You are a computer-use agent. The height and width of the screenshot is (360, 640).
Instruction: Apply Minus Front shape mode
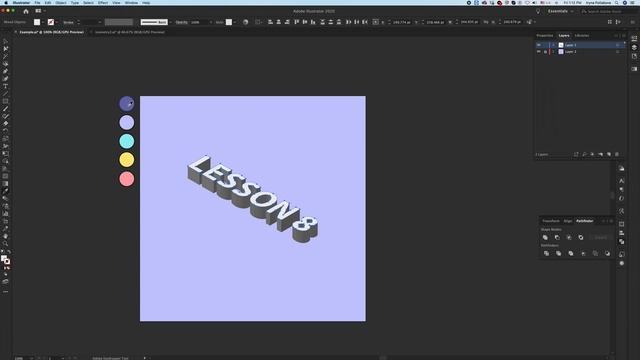click(x=557, y=238)
